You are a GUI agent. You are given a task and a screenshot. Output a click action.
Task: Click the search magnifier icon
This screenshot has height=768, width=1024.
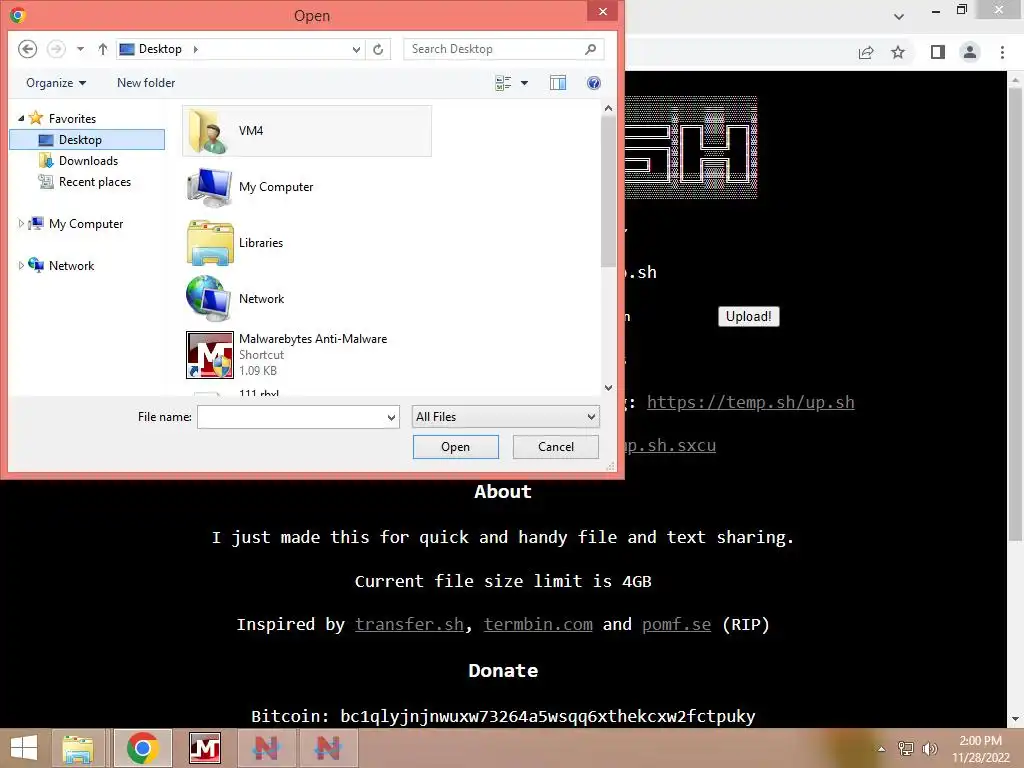tap(591, 49)
